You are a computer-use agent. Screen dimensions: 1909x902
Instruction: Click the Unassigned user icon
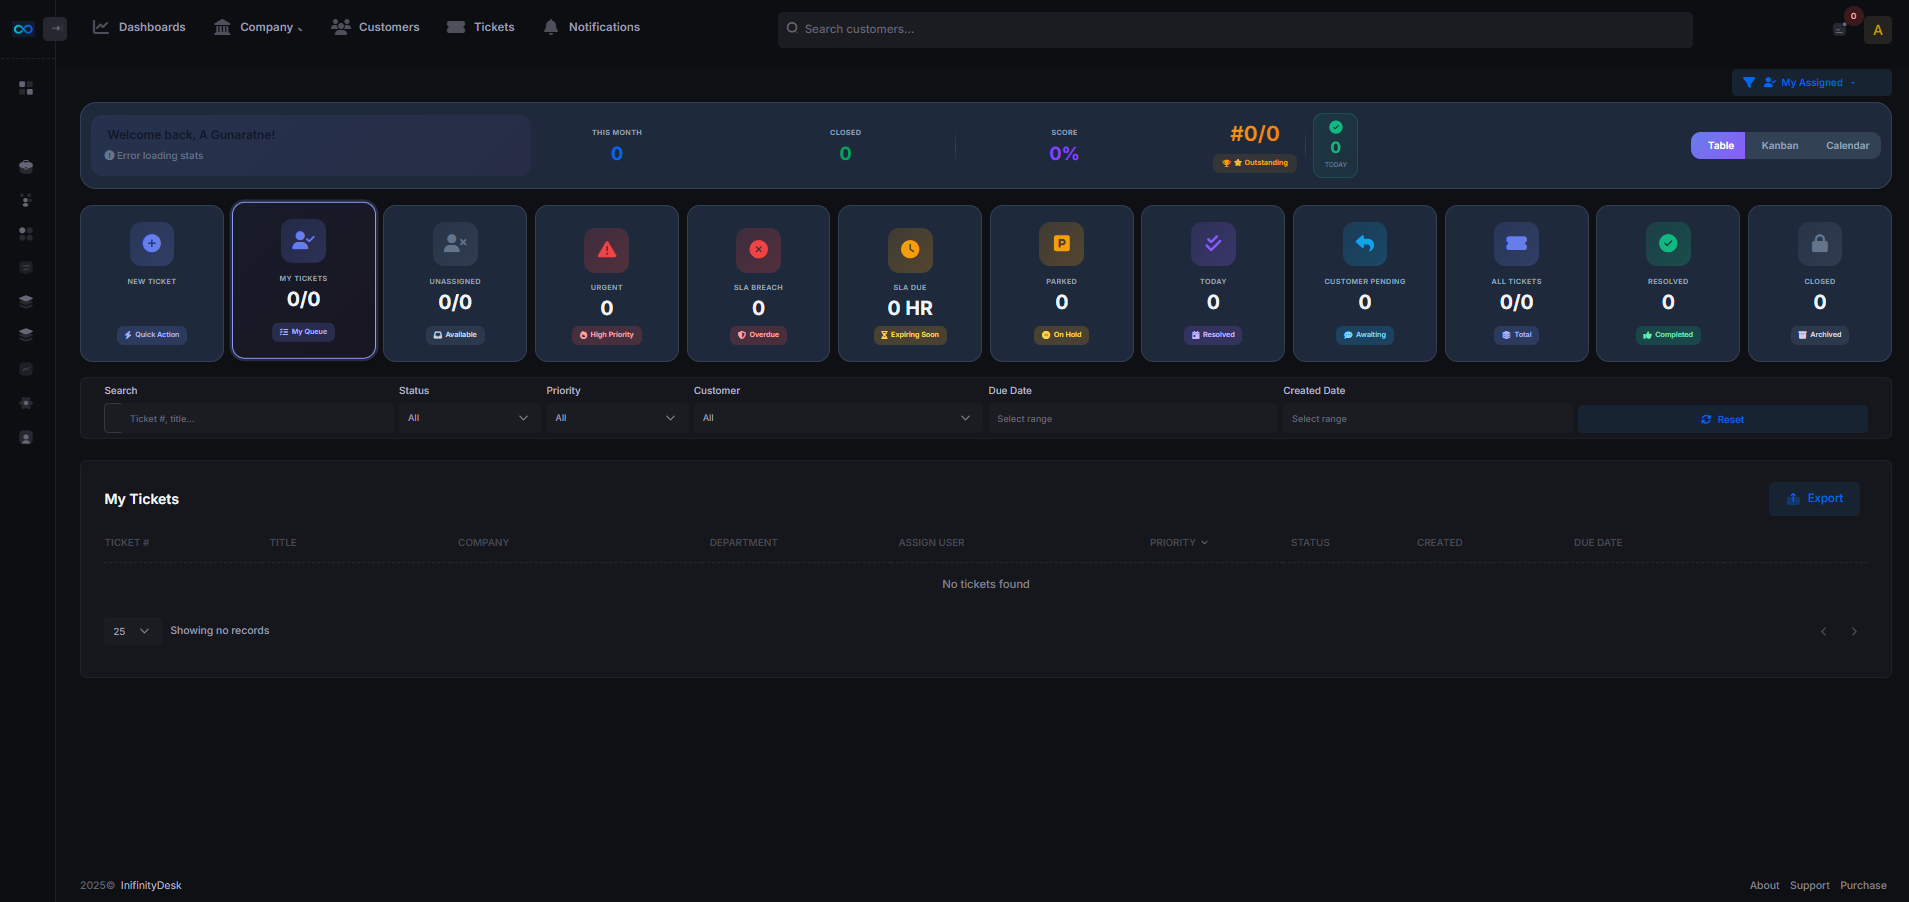455,243
